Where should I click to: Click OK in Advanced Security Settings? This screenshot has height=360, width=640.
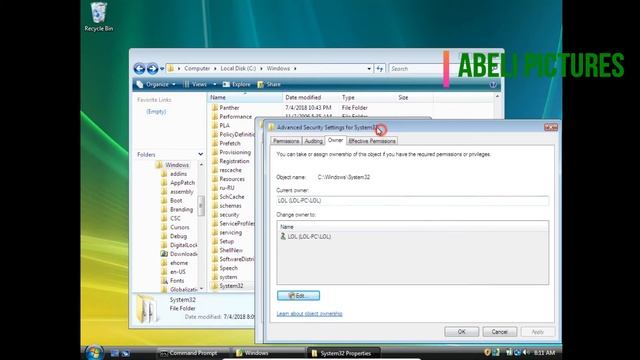tap(461, 332)
